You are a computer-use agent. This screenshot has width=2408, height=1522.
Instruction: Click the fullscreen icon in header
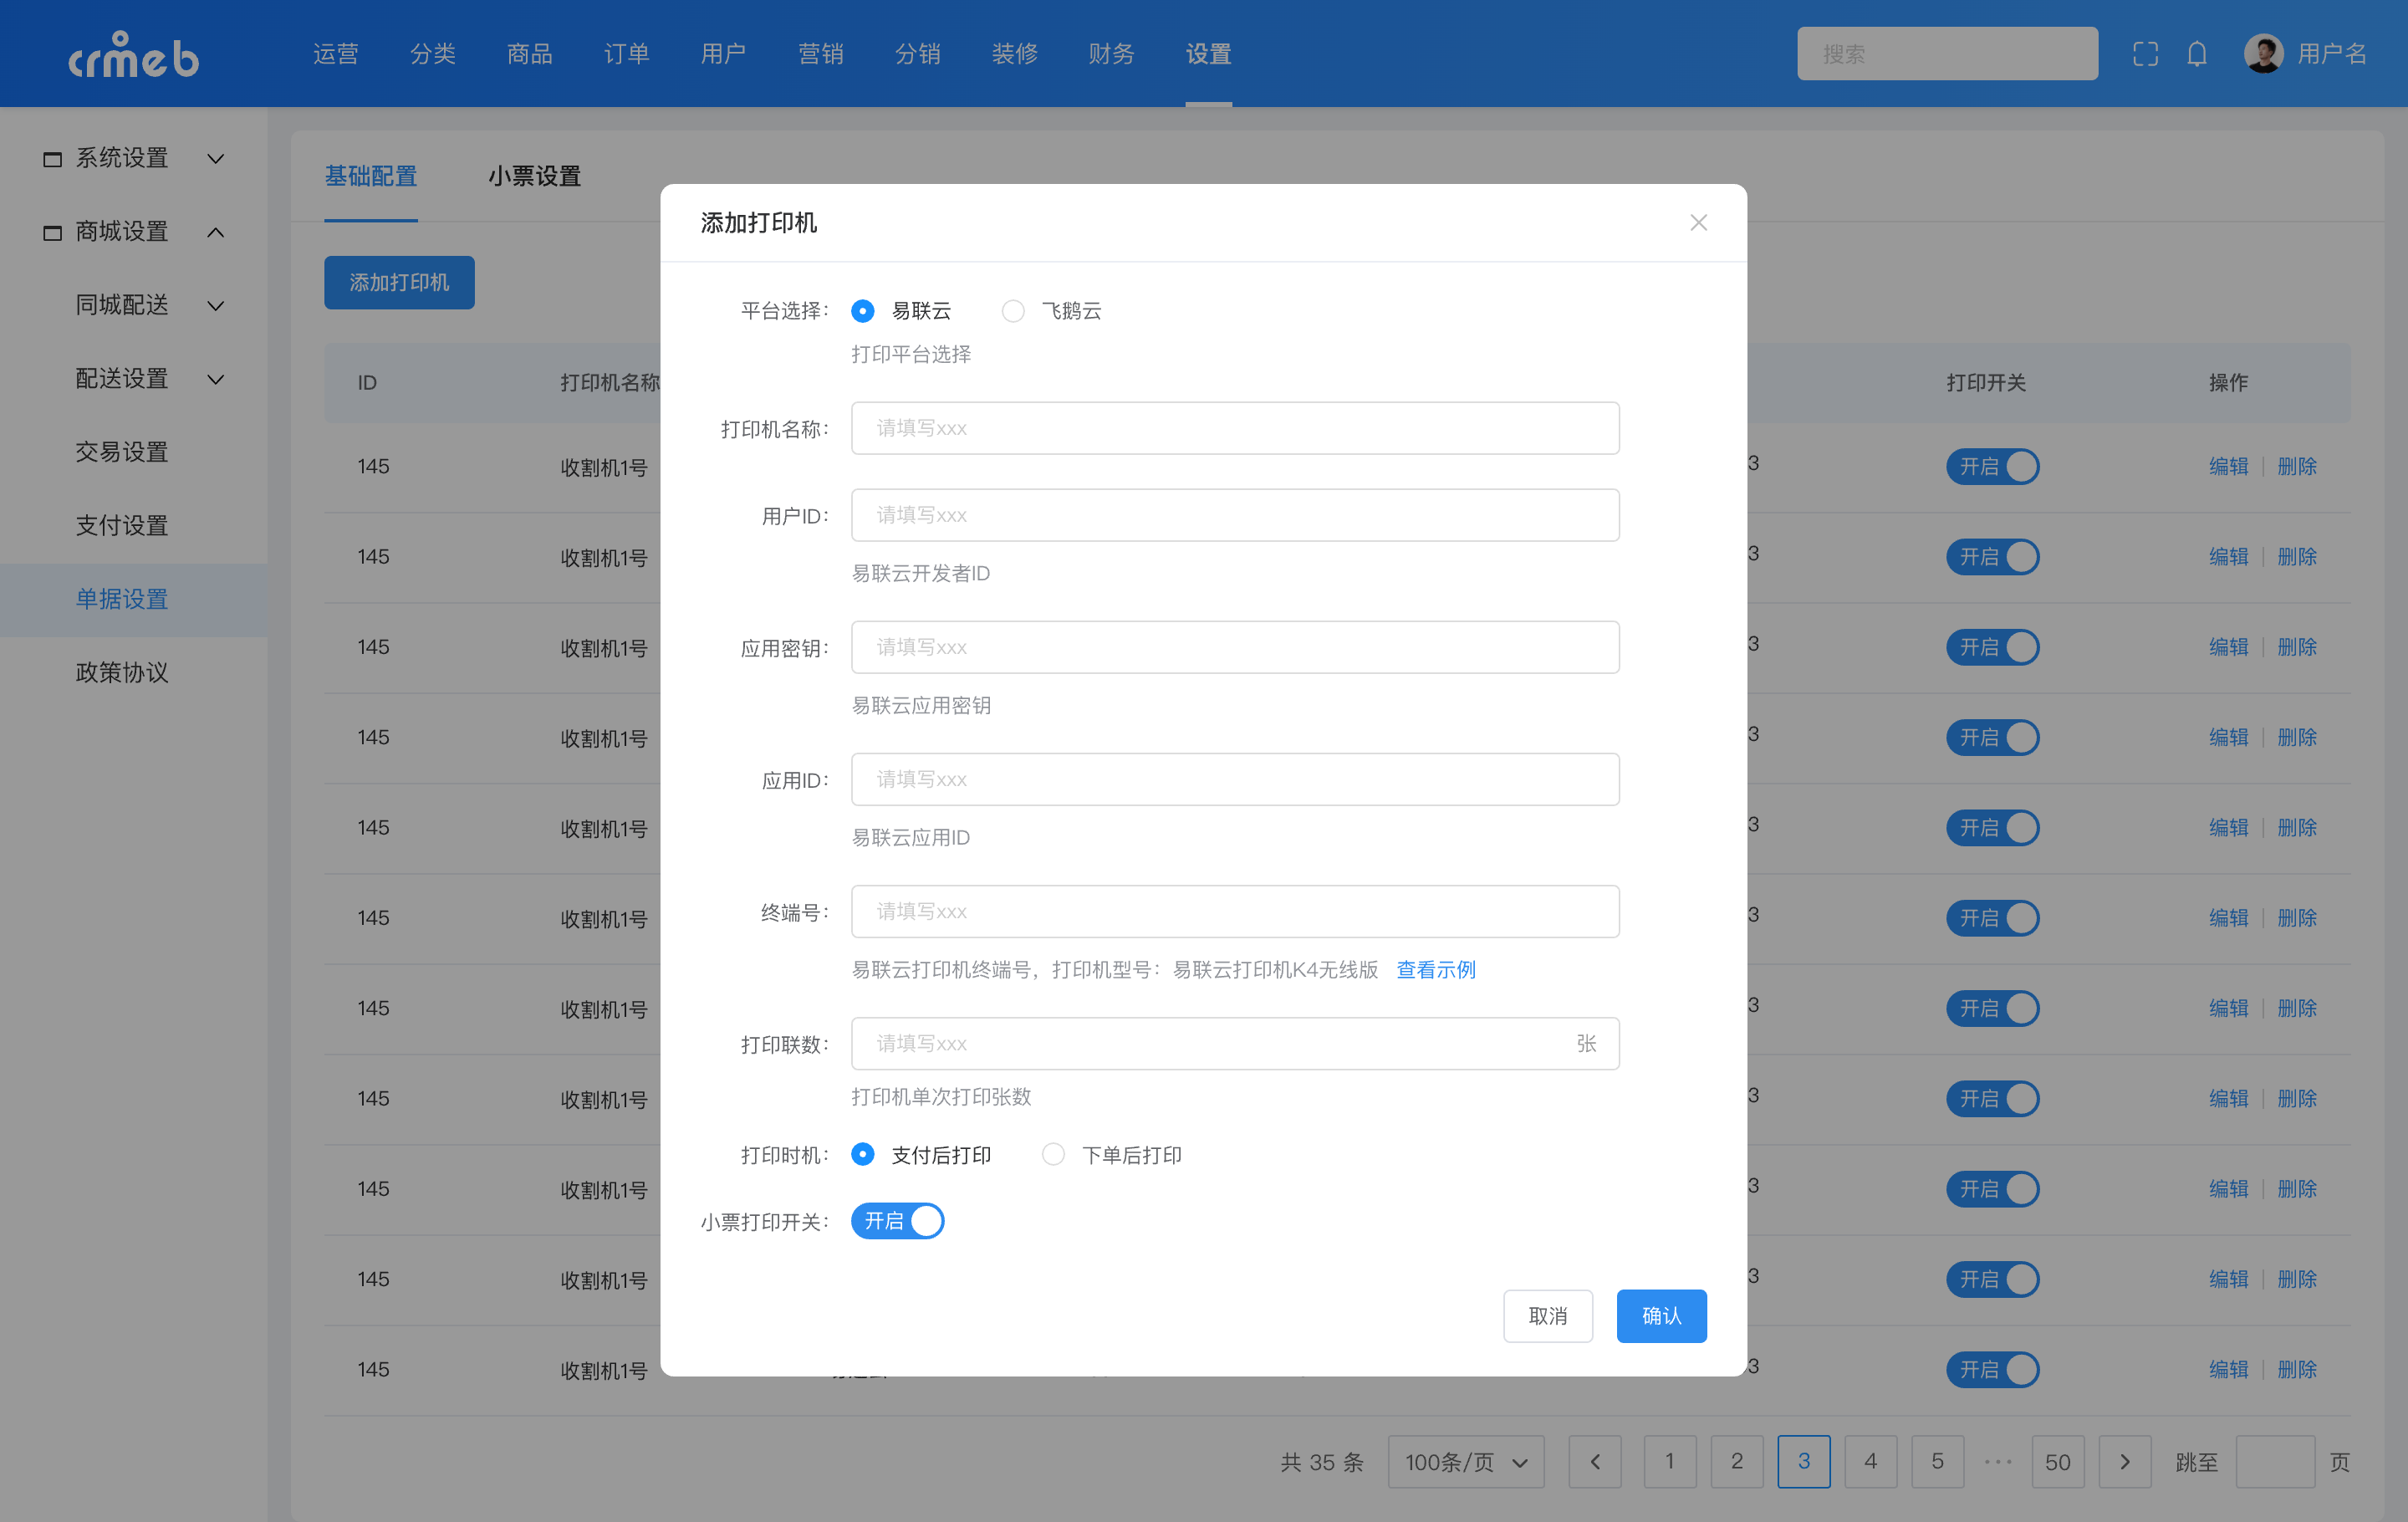tap(2145, 54)
